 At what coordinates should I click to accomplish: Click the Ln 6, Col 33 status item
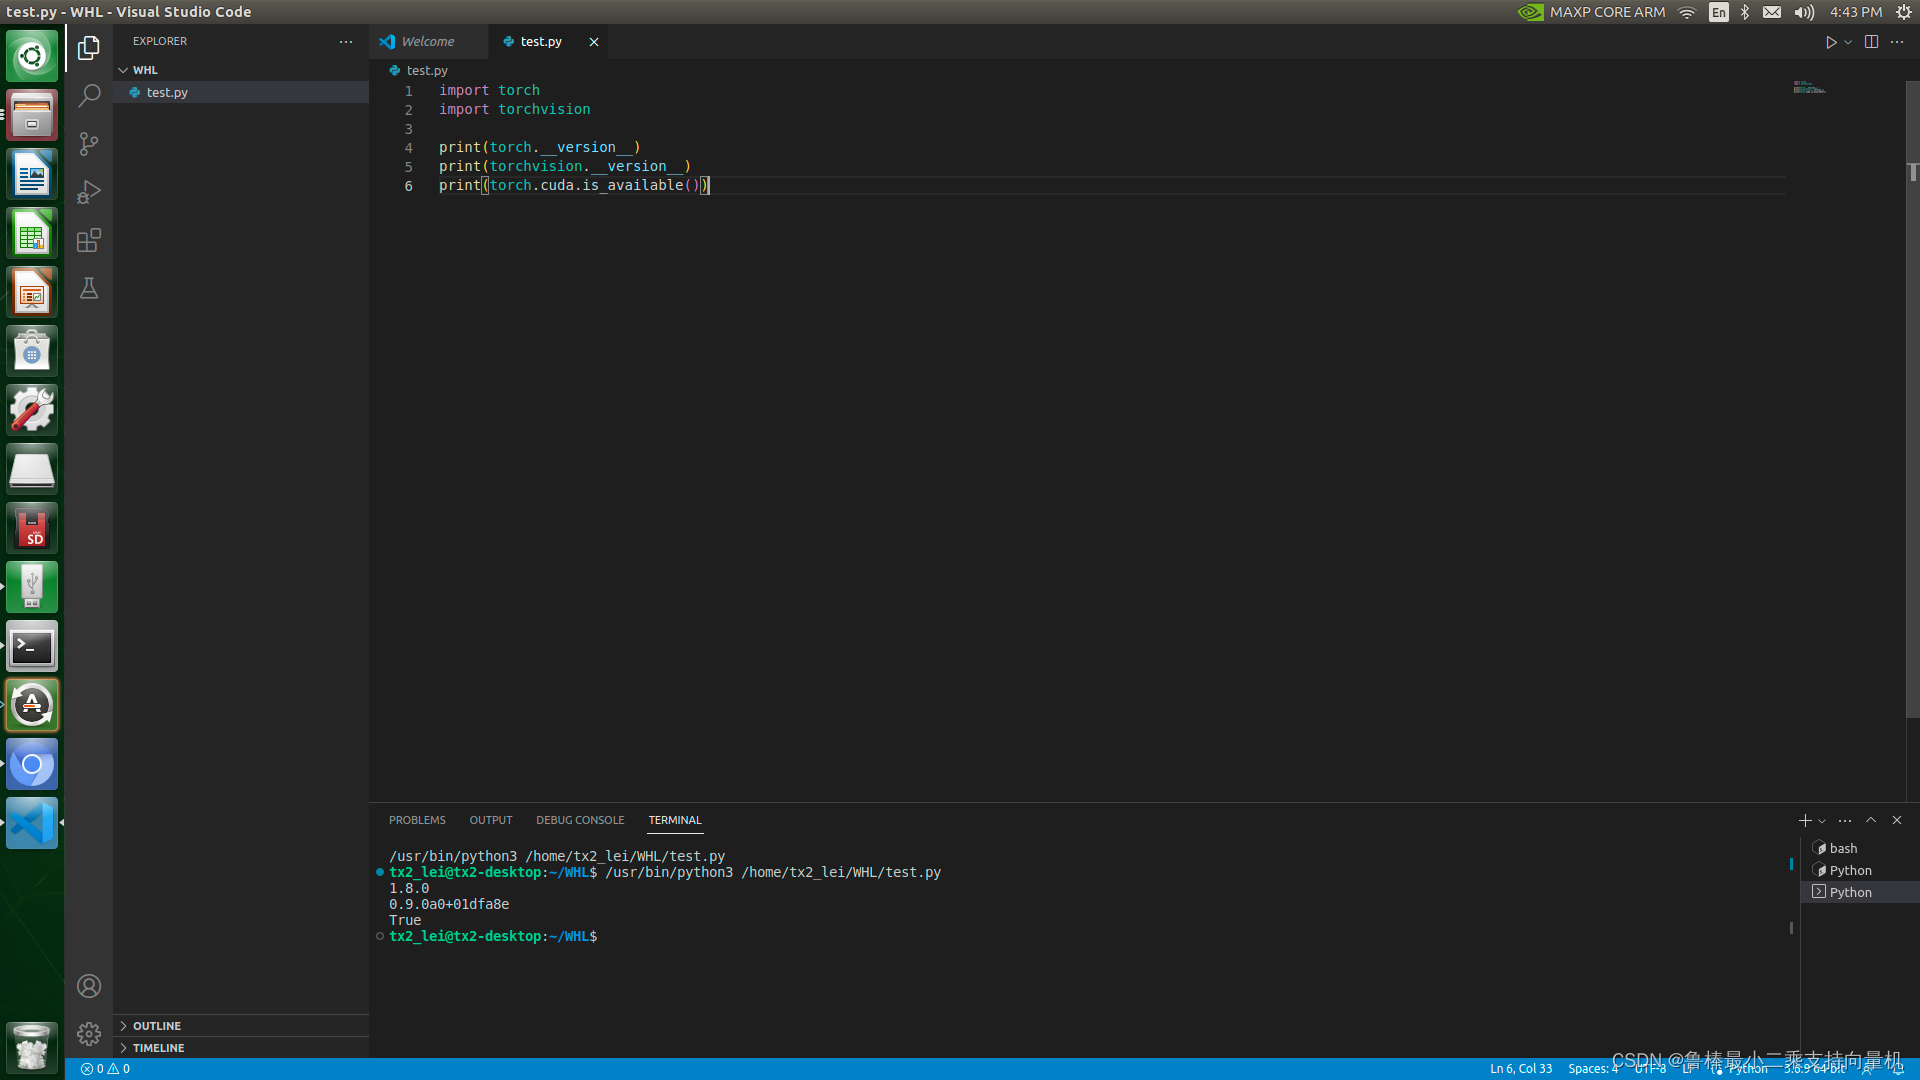tap(1520, 1068)
